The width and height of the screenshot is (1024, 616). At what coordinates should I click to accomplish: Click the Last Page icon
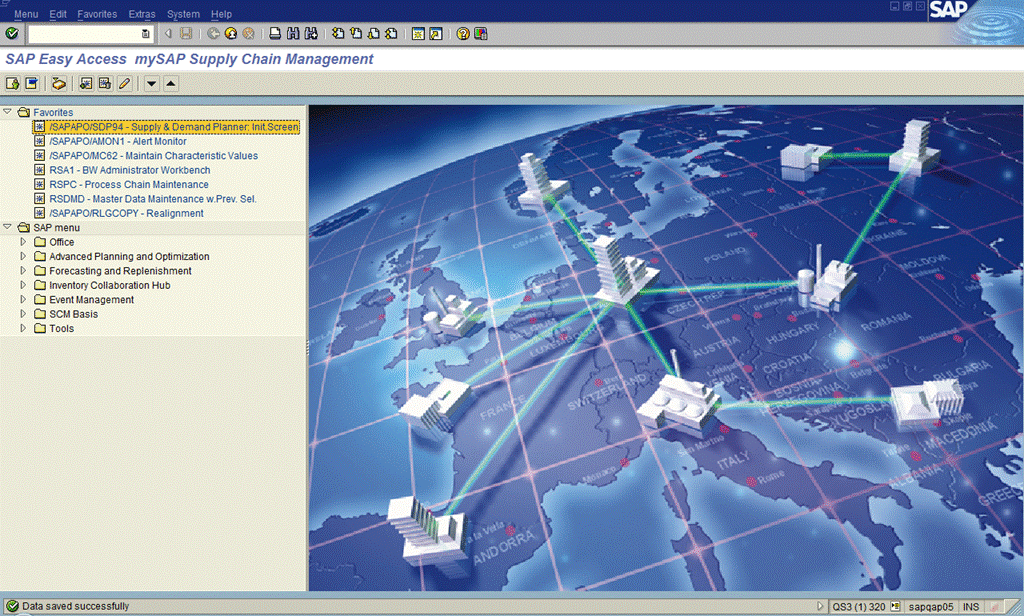coord(391,33)
